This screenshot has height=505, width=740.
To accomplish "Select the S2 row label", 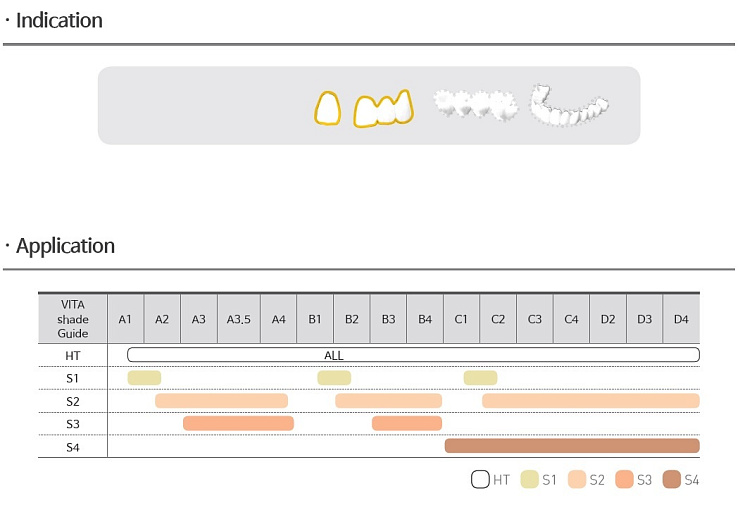I will click(x=73, y=402).
